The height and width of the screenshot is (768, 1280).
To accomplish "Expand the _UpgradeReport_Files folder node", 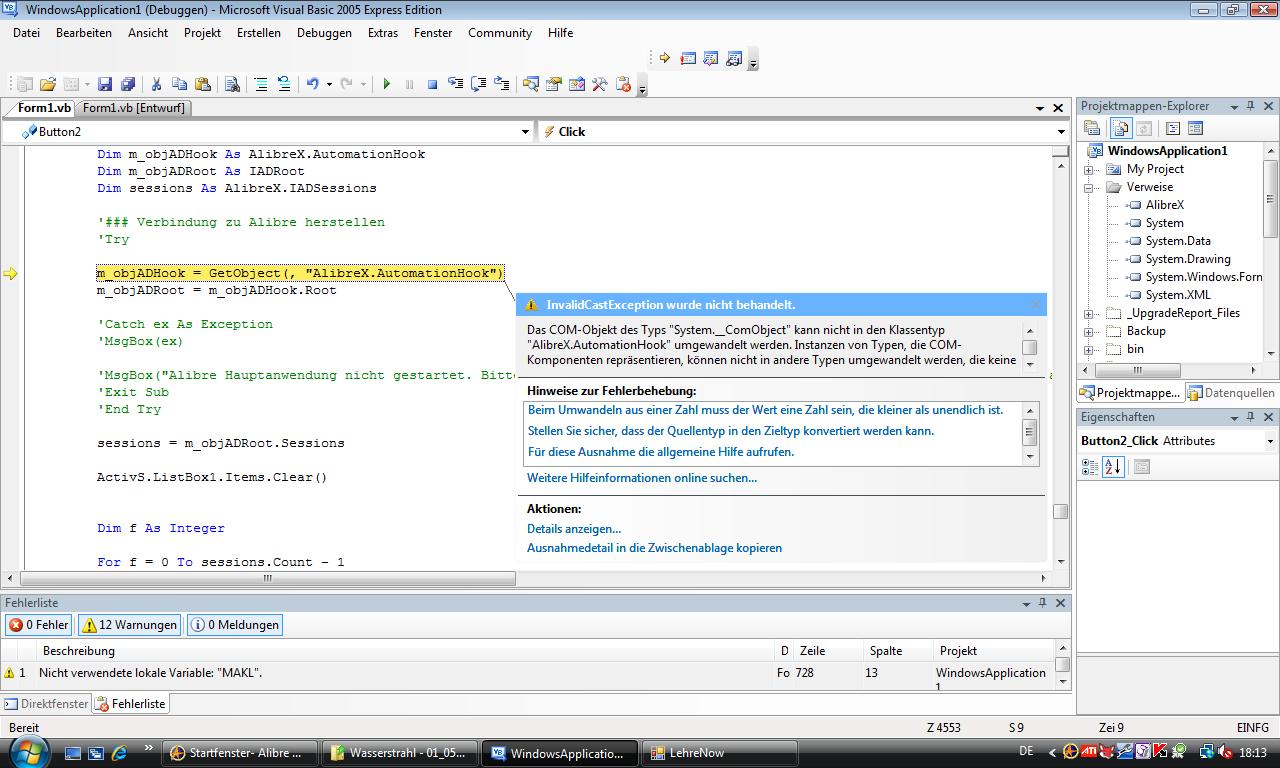I will (1089, 313).
